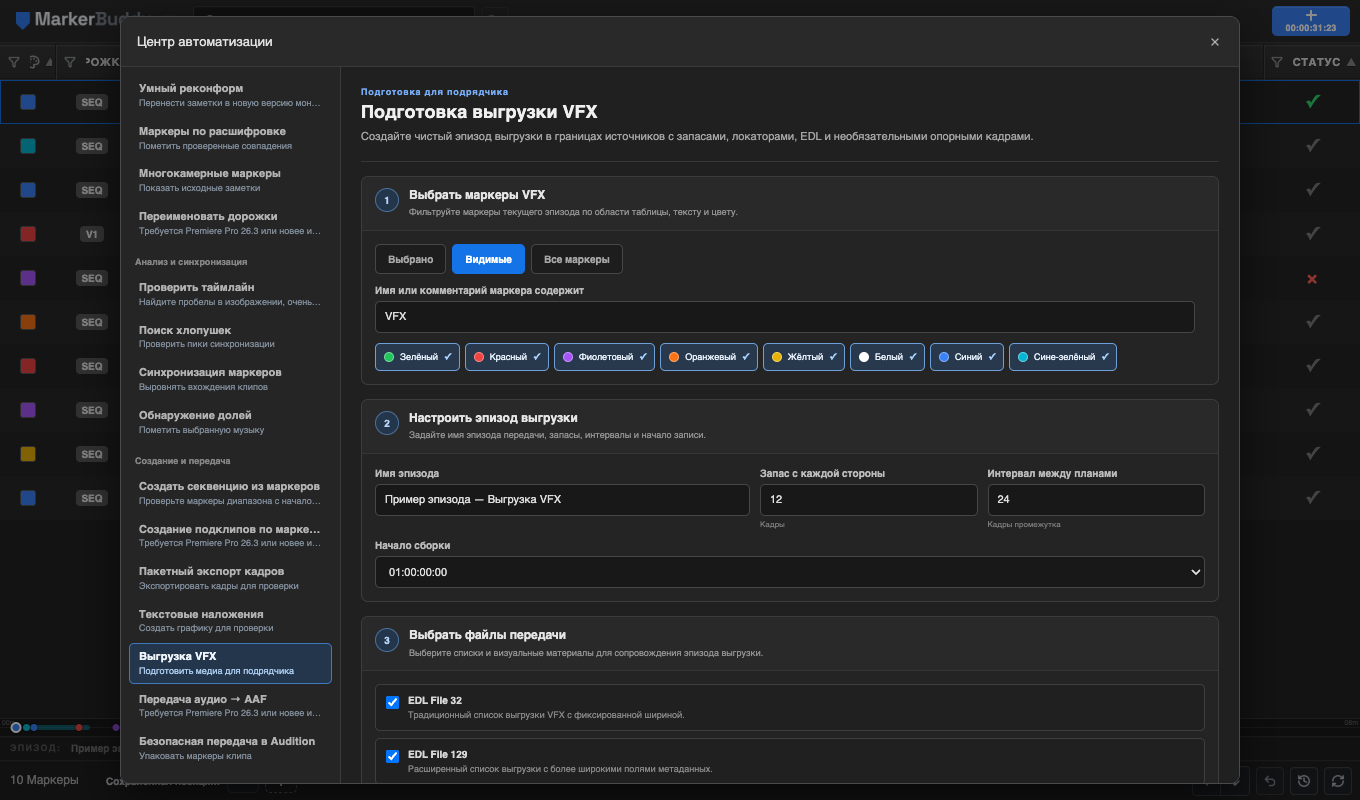Toggle the Зелёный color filter chip
This screenshot has height=800, width=1360.
click(x=417, y=357)
